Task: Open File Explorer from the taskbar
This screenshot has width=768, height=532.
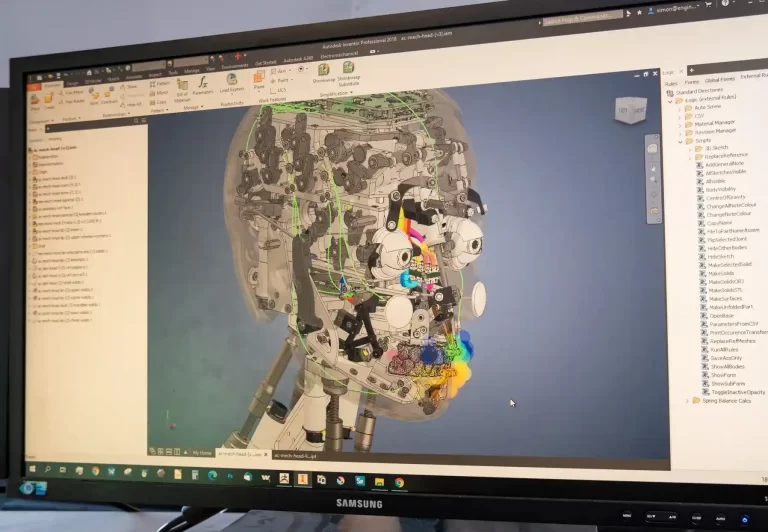Action: point(379,482)
